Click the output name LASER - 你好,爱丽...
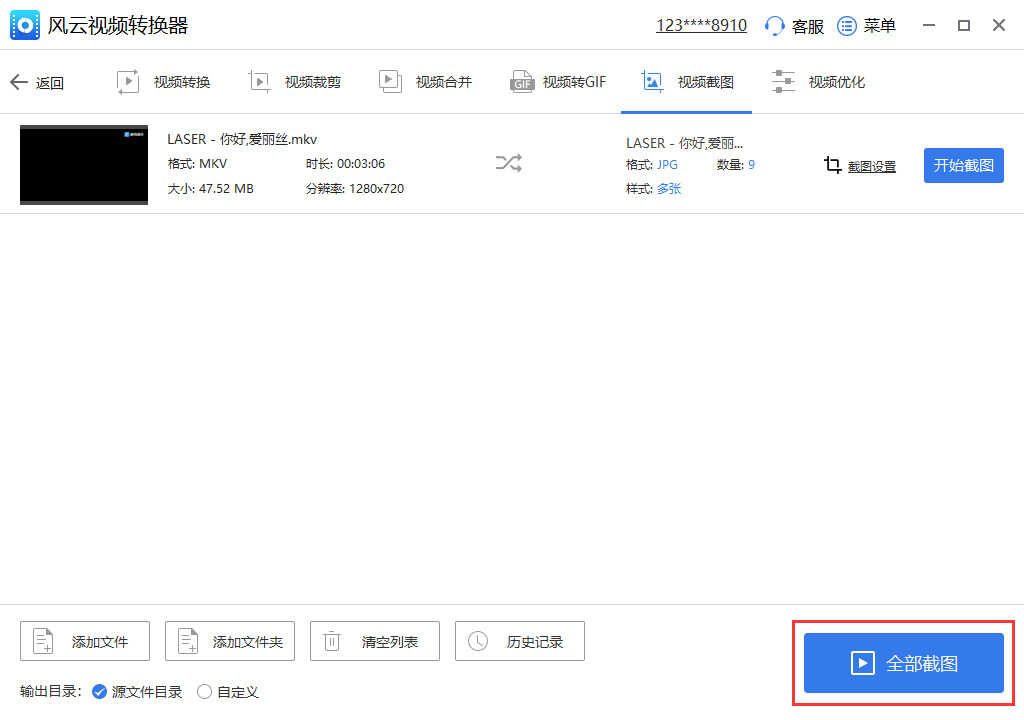Screen dimensions: 1024x720 pyautogui.click(x=684, y=143)
